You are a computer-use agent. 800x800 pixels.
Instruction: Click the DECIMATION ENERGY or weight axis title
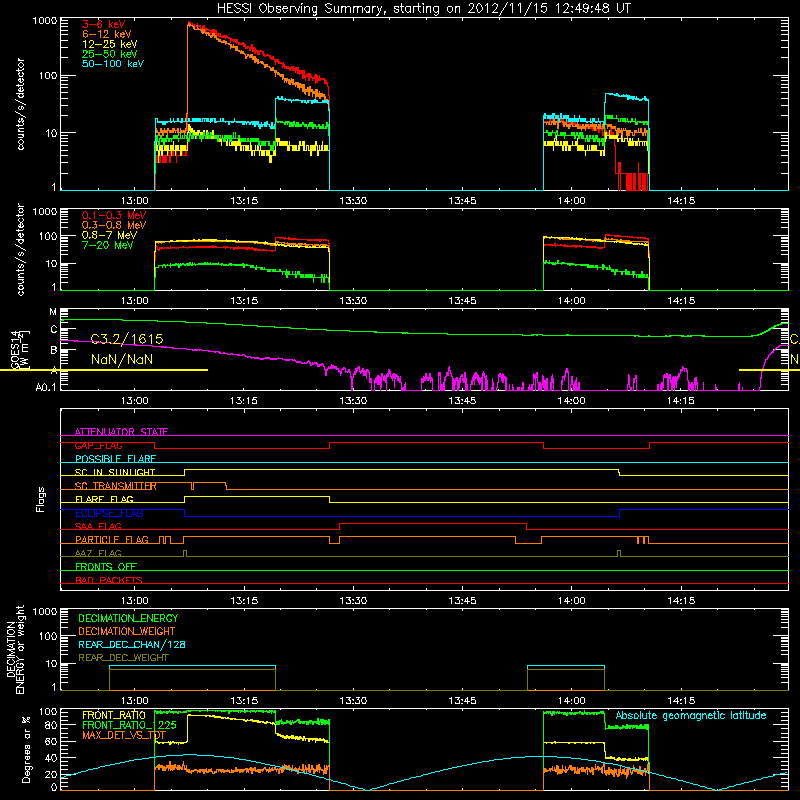pyautogui.click(x=15, y=649)
